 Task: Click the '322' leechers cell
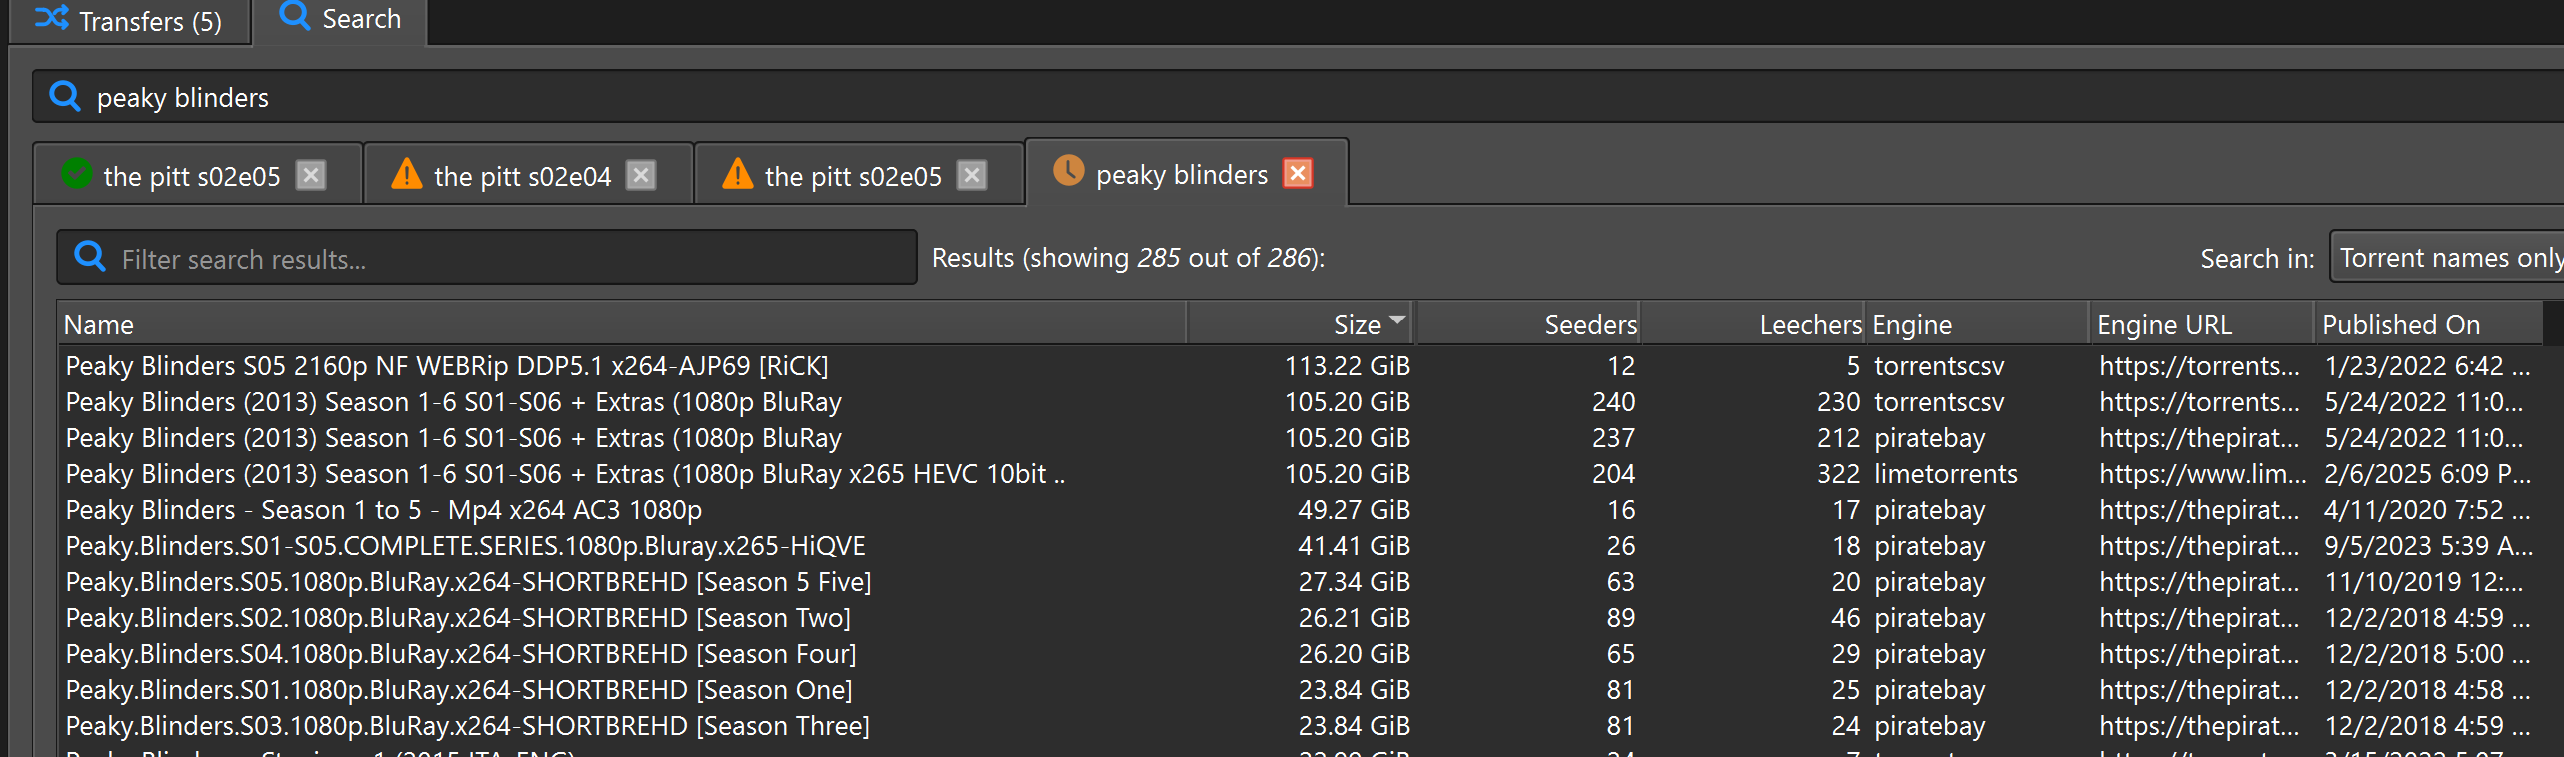(x=1839, y=474)
